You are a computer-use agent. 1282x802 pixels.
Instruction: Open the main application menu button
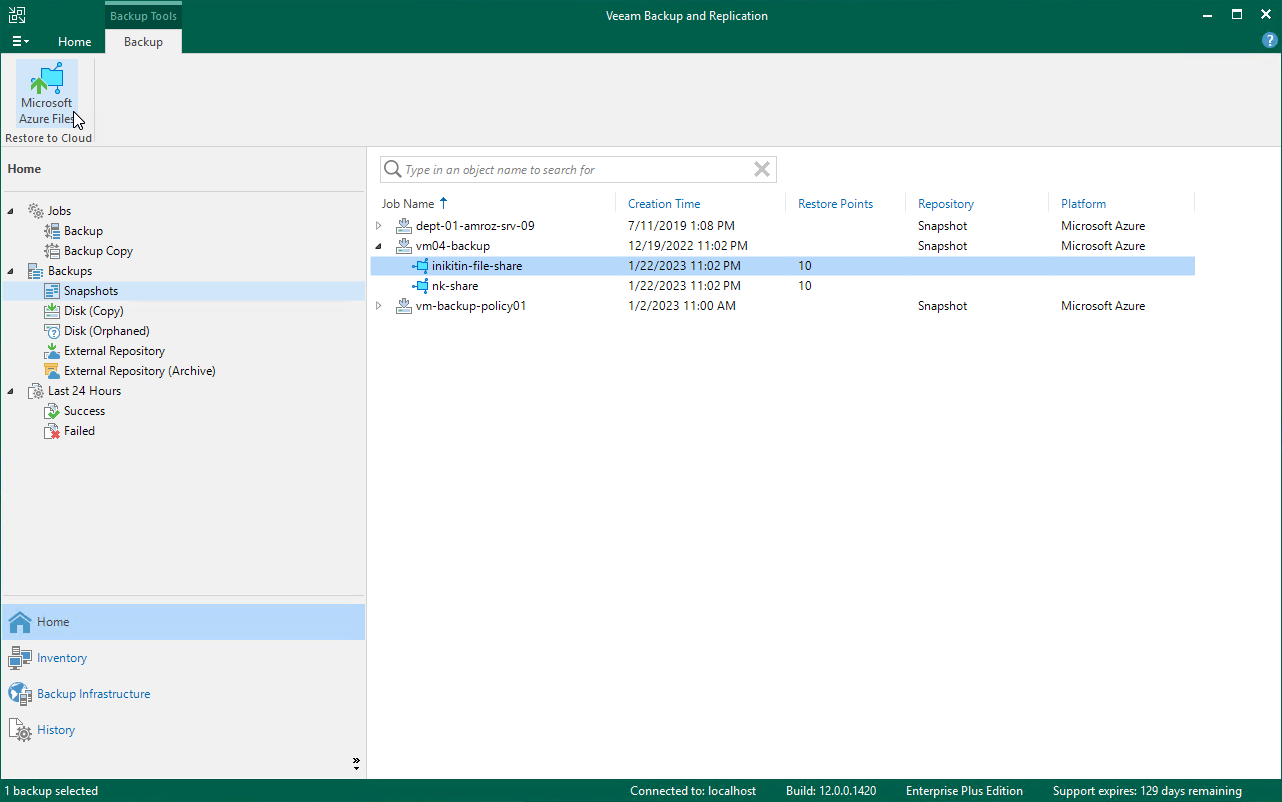tap(20, 42)
